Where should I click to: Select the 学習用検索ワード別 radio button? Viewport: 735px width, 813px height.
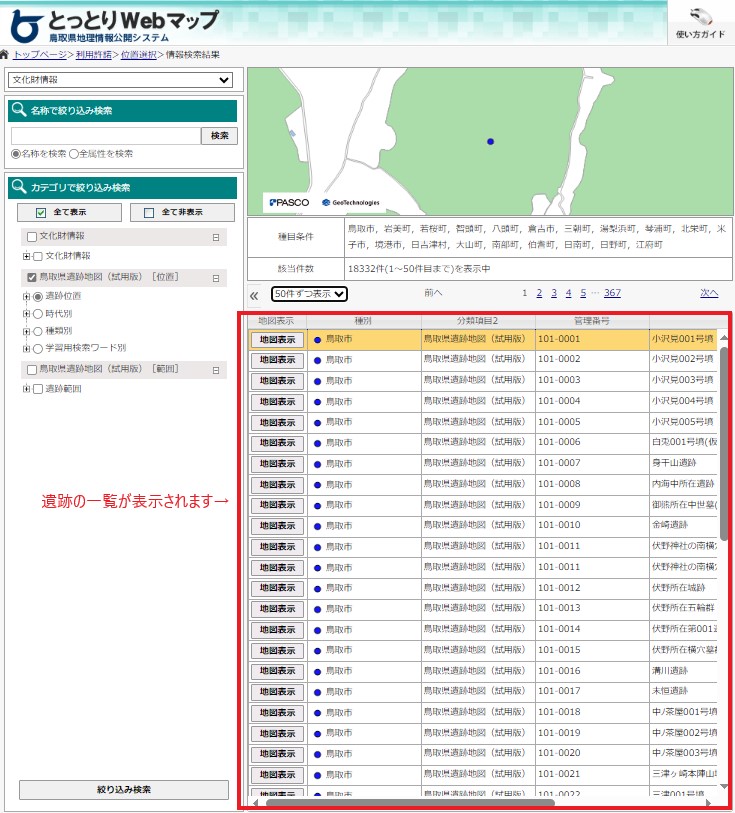[x=37, y=348]
